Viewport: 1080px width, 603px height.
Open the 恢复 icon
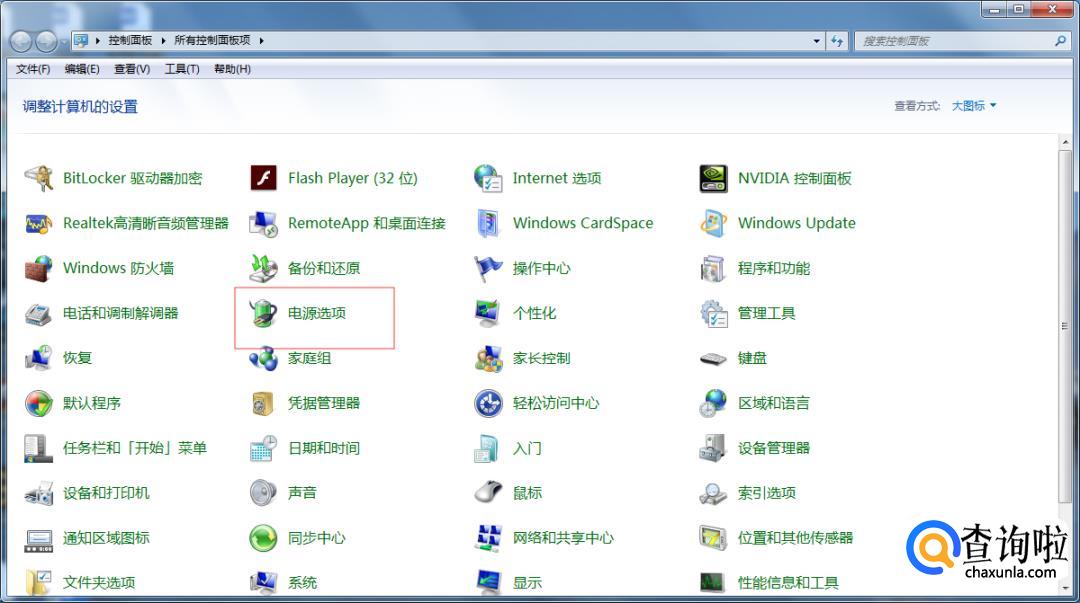click(39, 358)
